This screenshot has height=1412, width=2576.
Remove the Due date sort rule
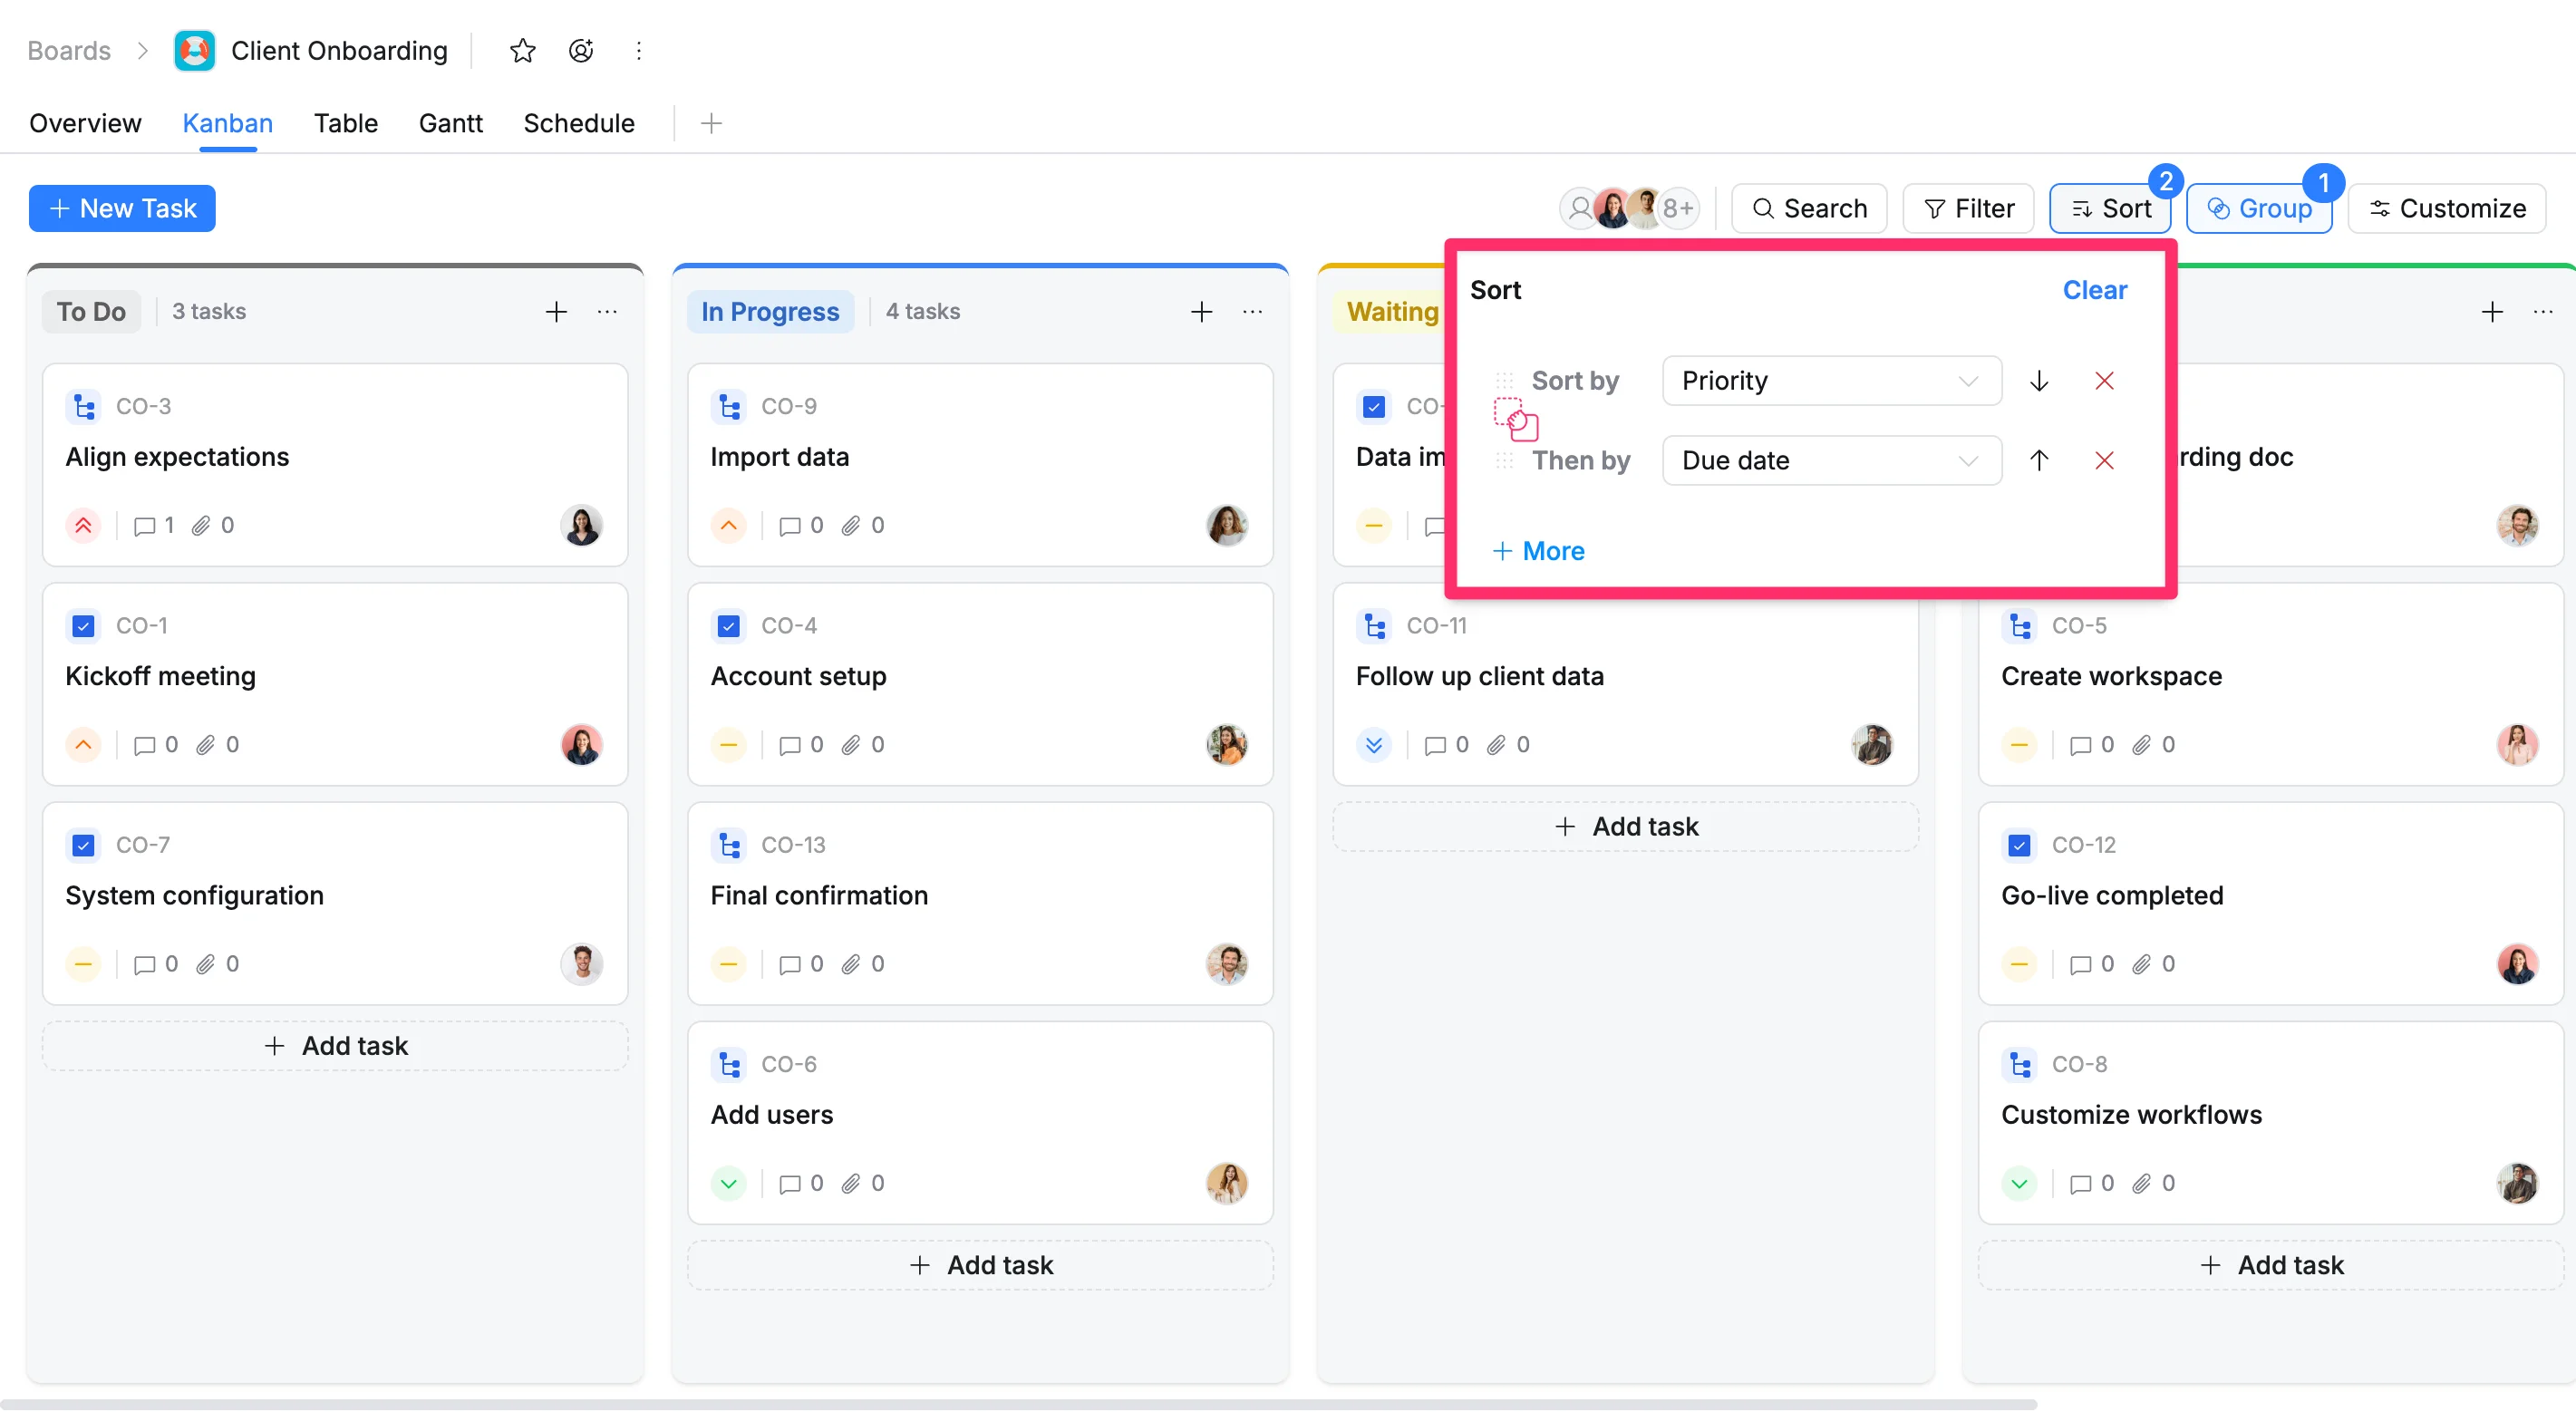[x=2104, y=460]
